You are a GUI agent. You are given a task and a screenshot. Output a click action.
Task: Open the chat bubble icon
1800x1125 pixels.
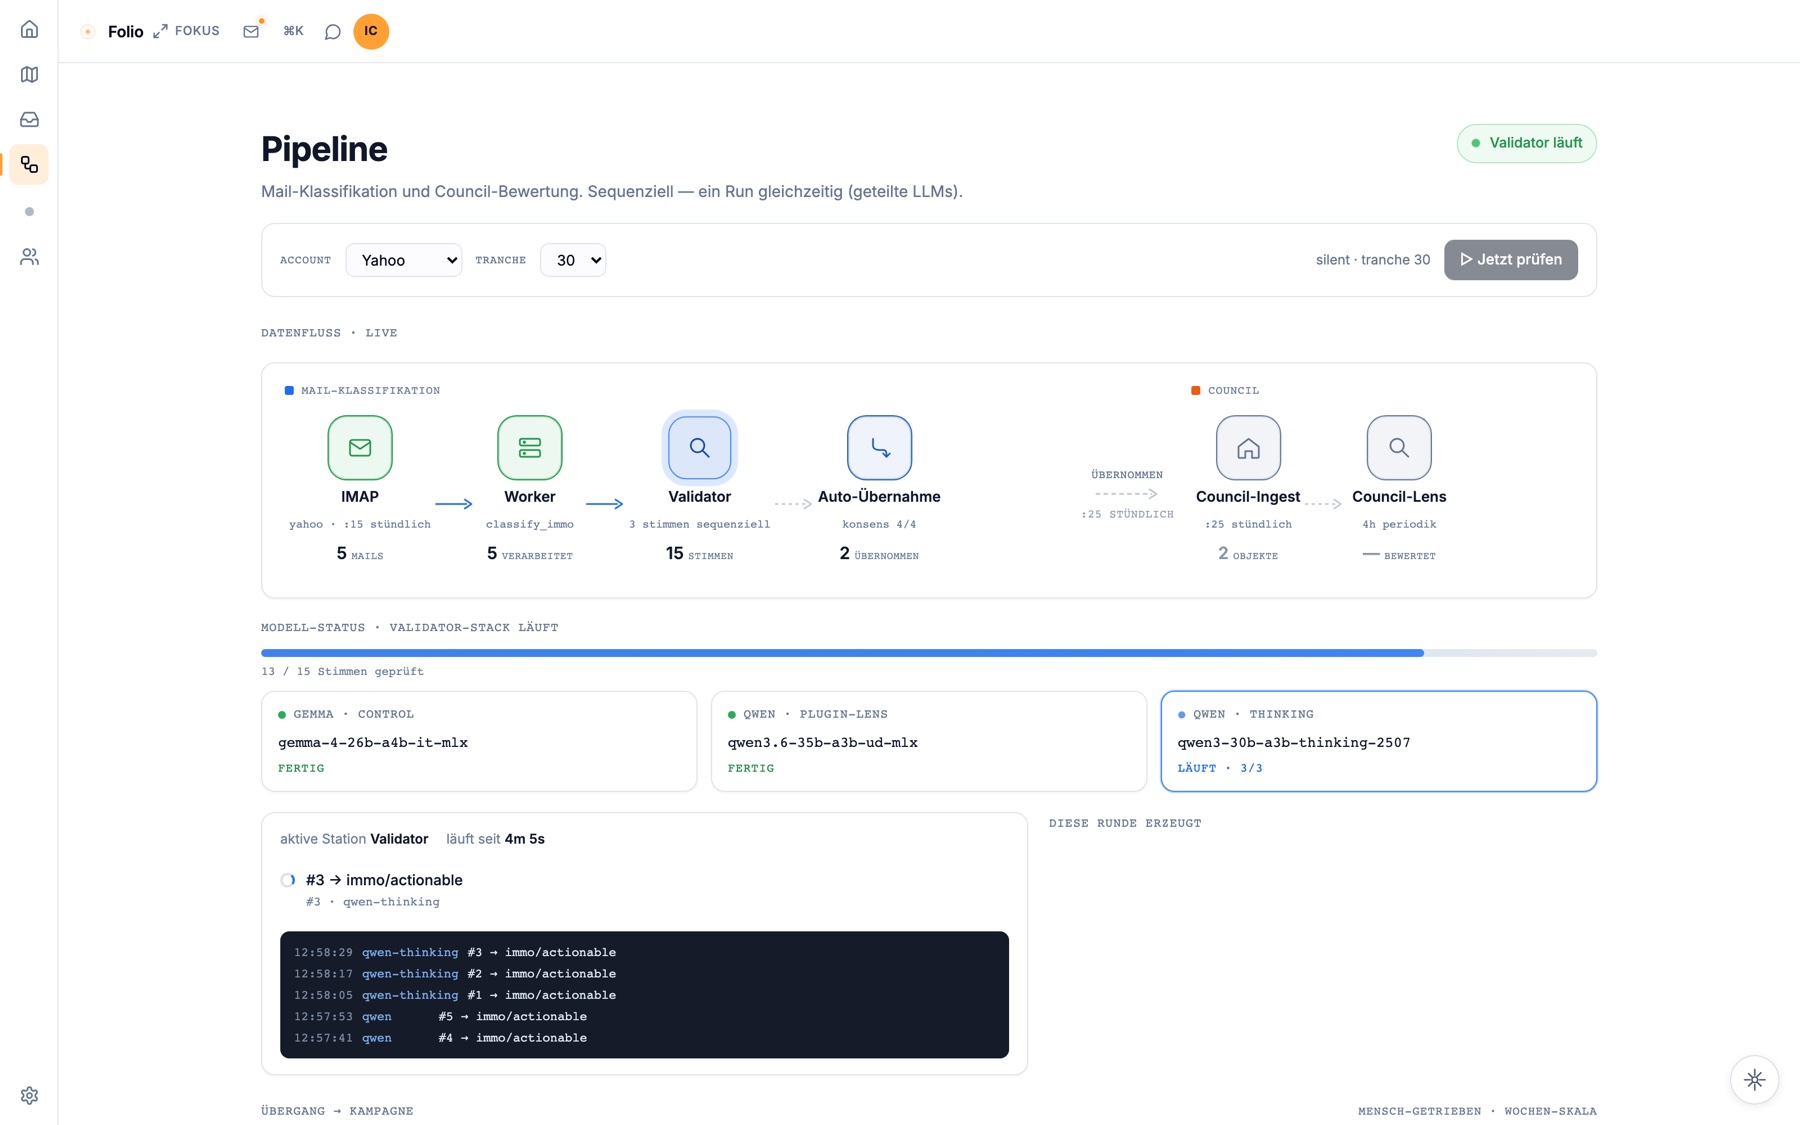333,32
